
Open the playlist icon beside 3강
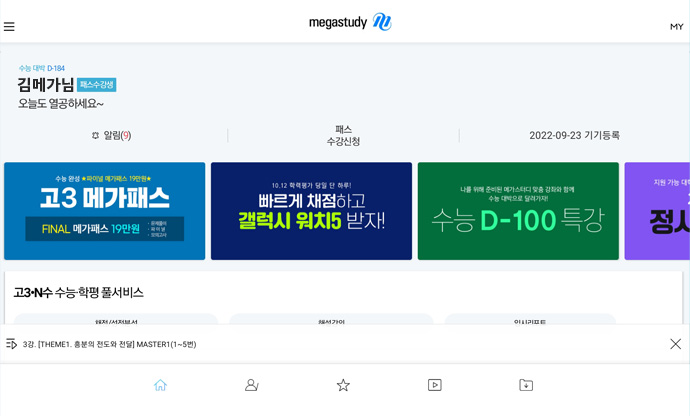click(x=11, y=344)
